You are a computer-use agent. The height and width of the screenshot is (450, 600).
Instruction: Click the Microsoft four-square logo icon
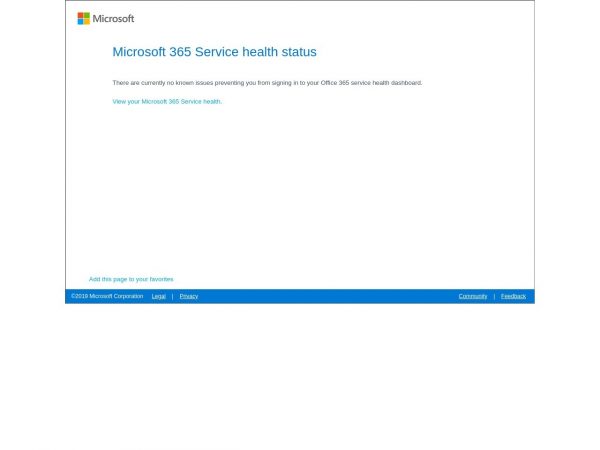[84, 18]
